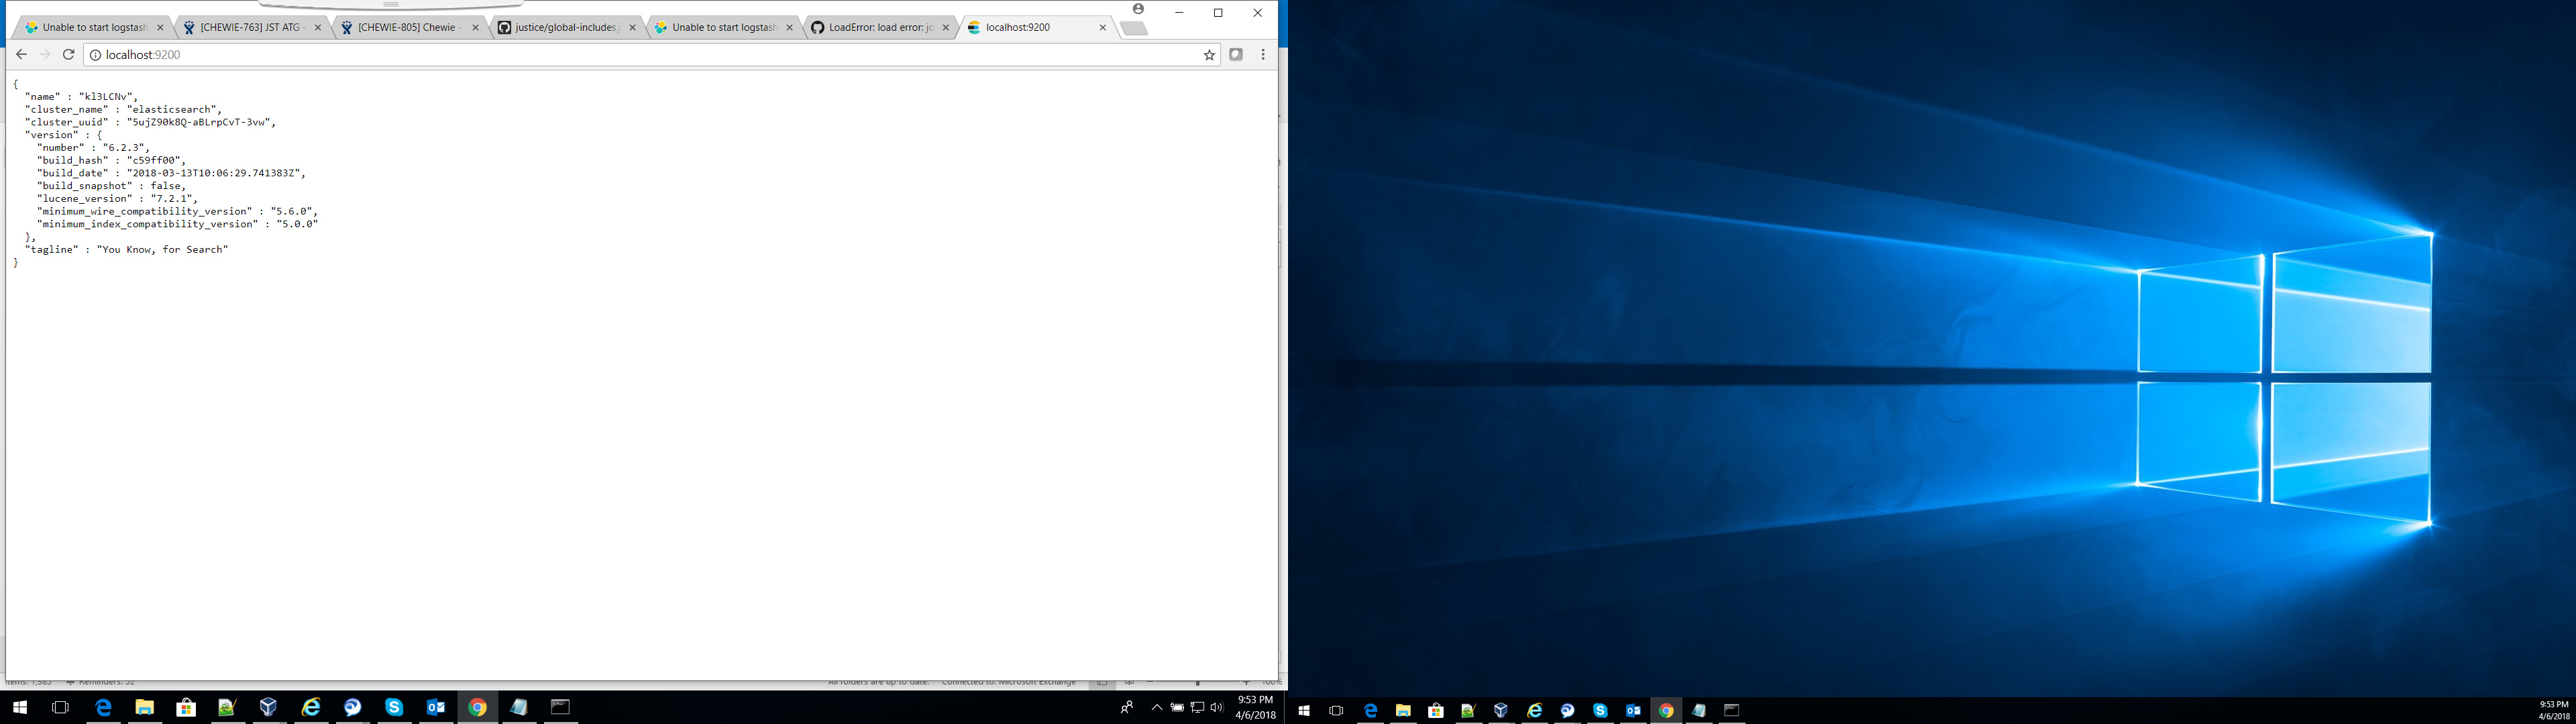2576x724 pixels.
Task: Open the Chrome three-dot menu
Action: pos(1263,55)
